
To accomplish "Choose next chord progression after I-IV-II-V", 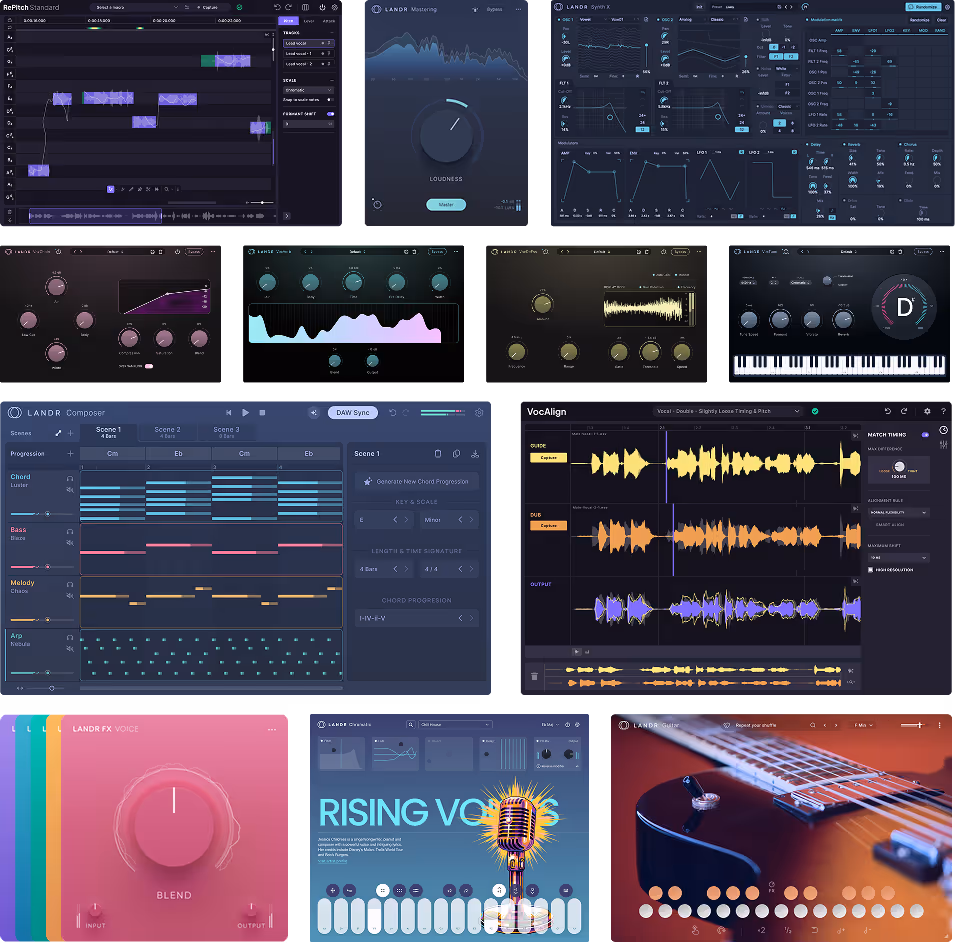I will pyautogui.click(x=471, y=618).
